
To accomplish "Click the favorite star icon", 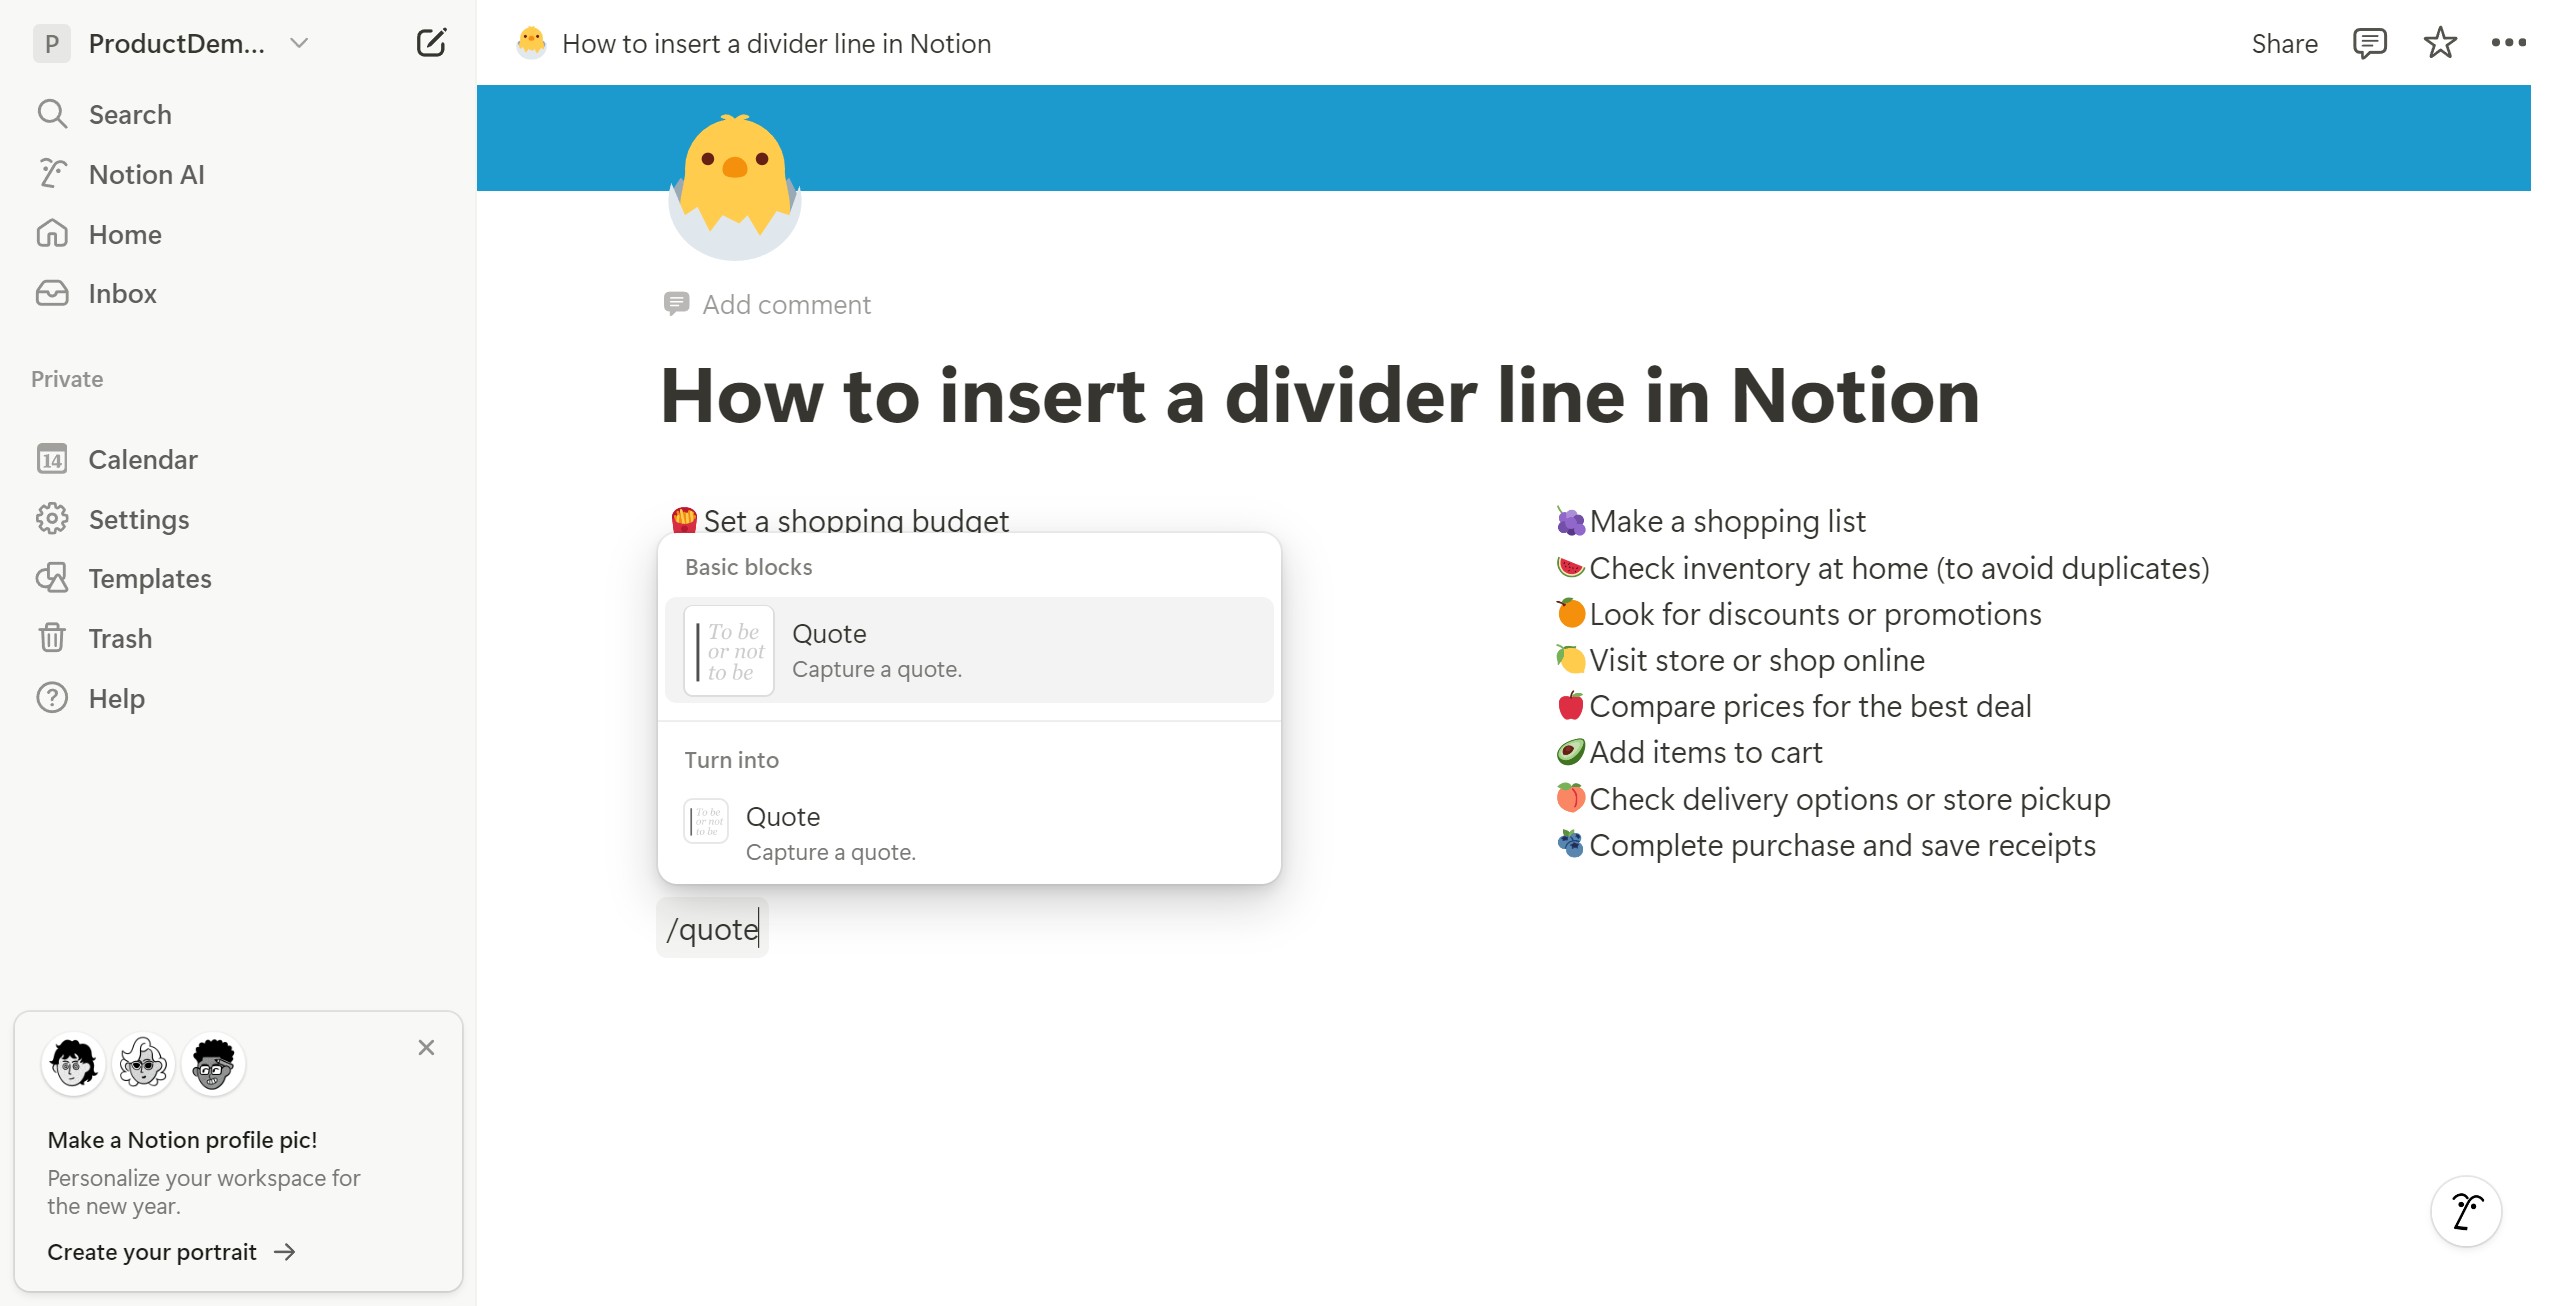I will point(2440,43).
